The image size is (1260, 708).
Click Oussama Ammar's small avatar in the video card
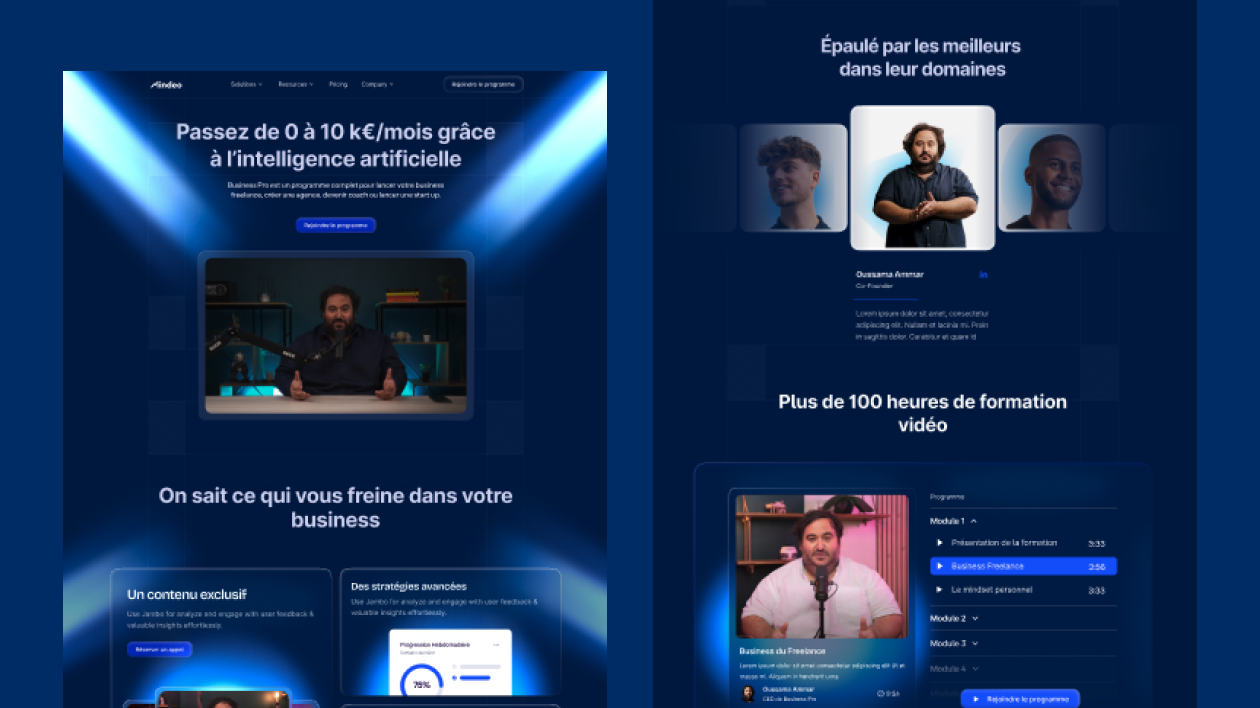coord(748,693)
